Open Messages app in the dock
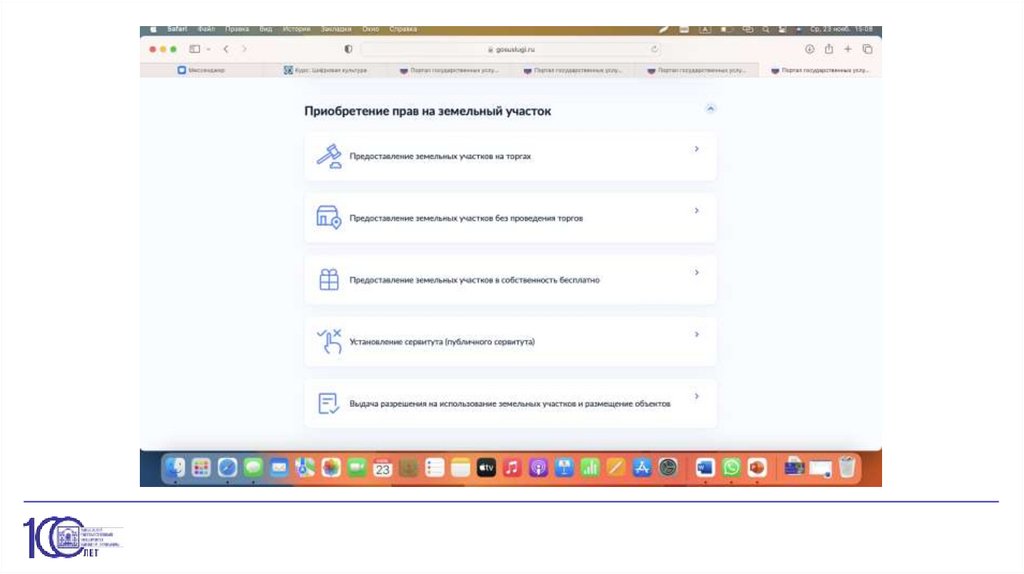The width and height of the screenshot is (1024, 574). point(253,468)
